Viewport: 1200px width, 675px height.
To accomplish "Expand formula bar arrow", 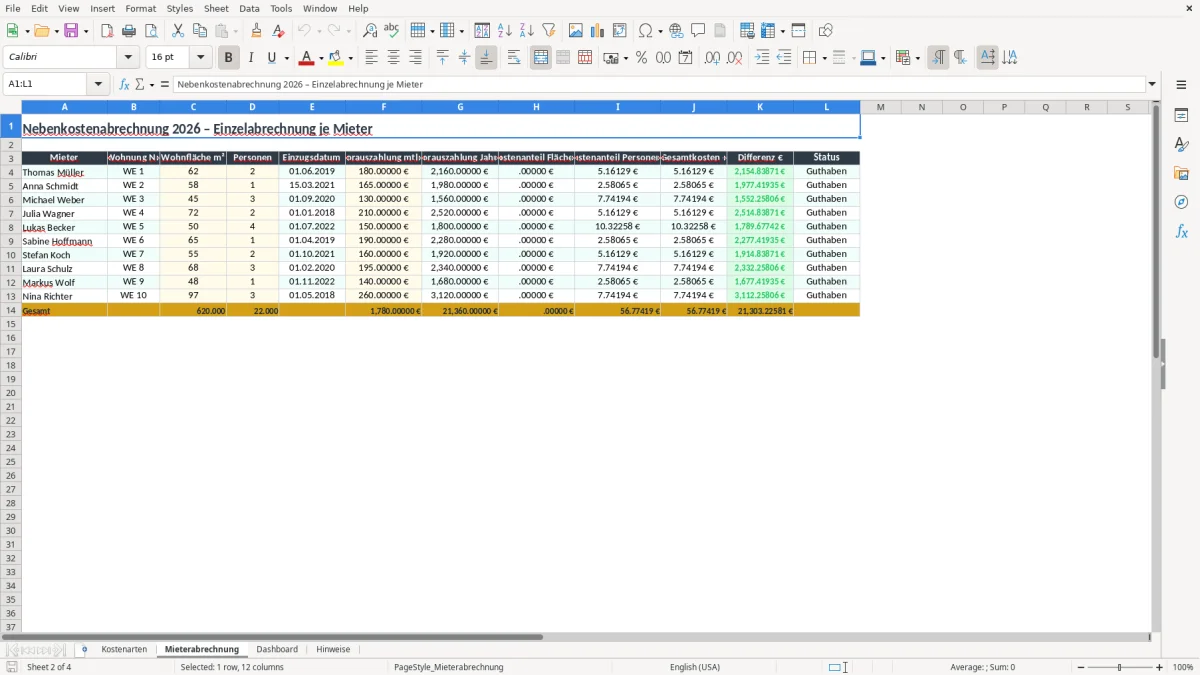I will tap(1152, 84).
